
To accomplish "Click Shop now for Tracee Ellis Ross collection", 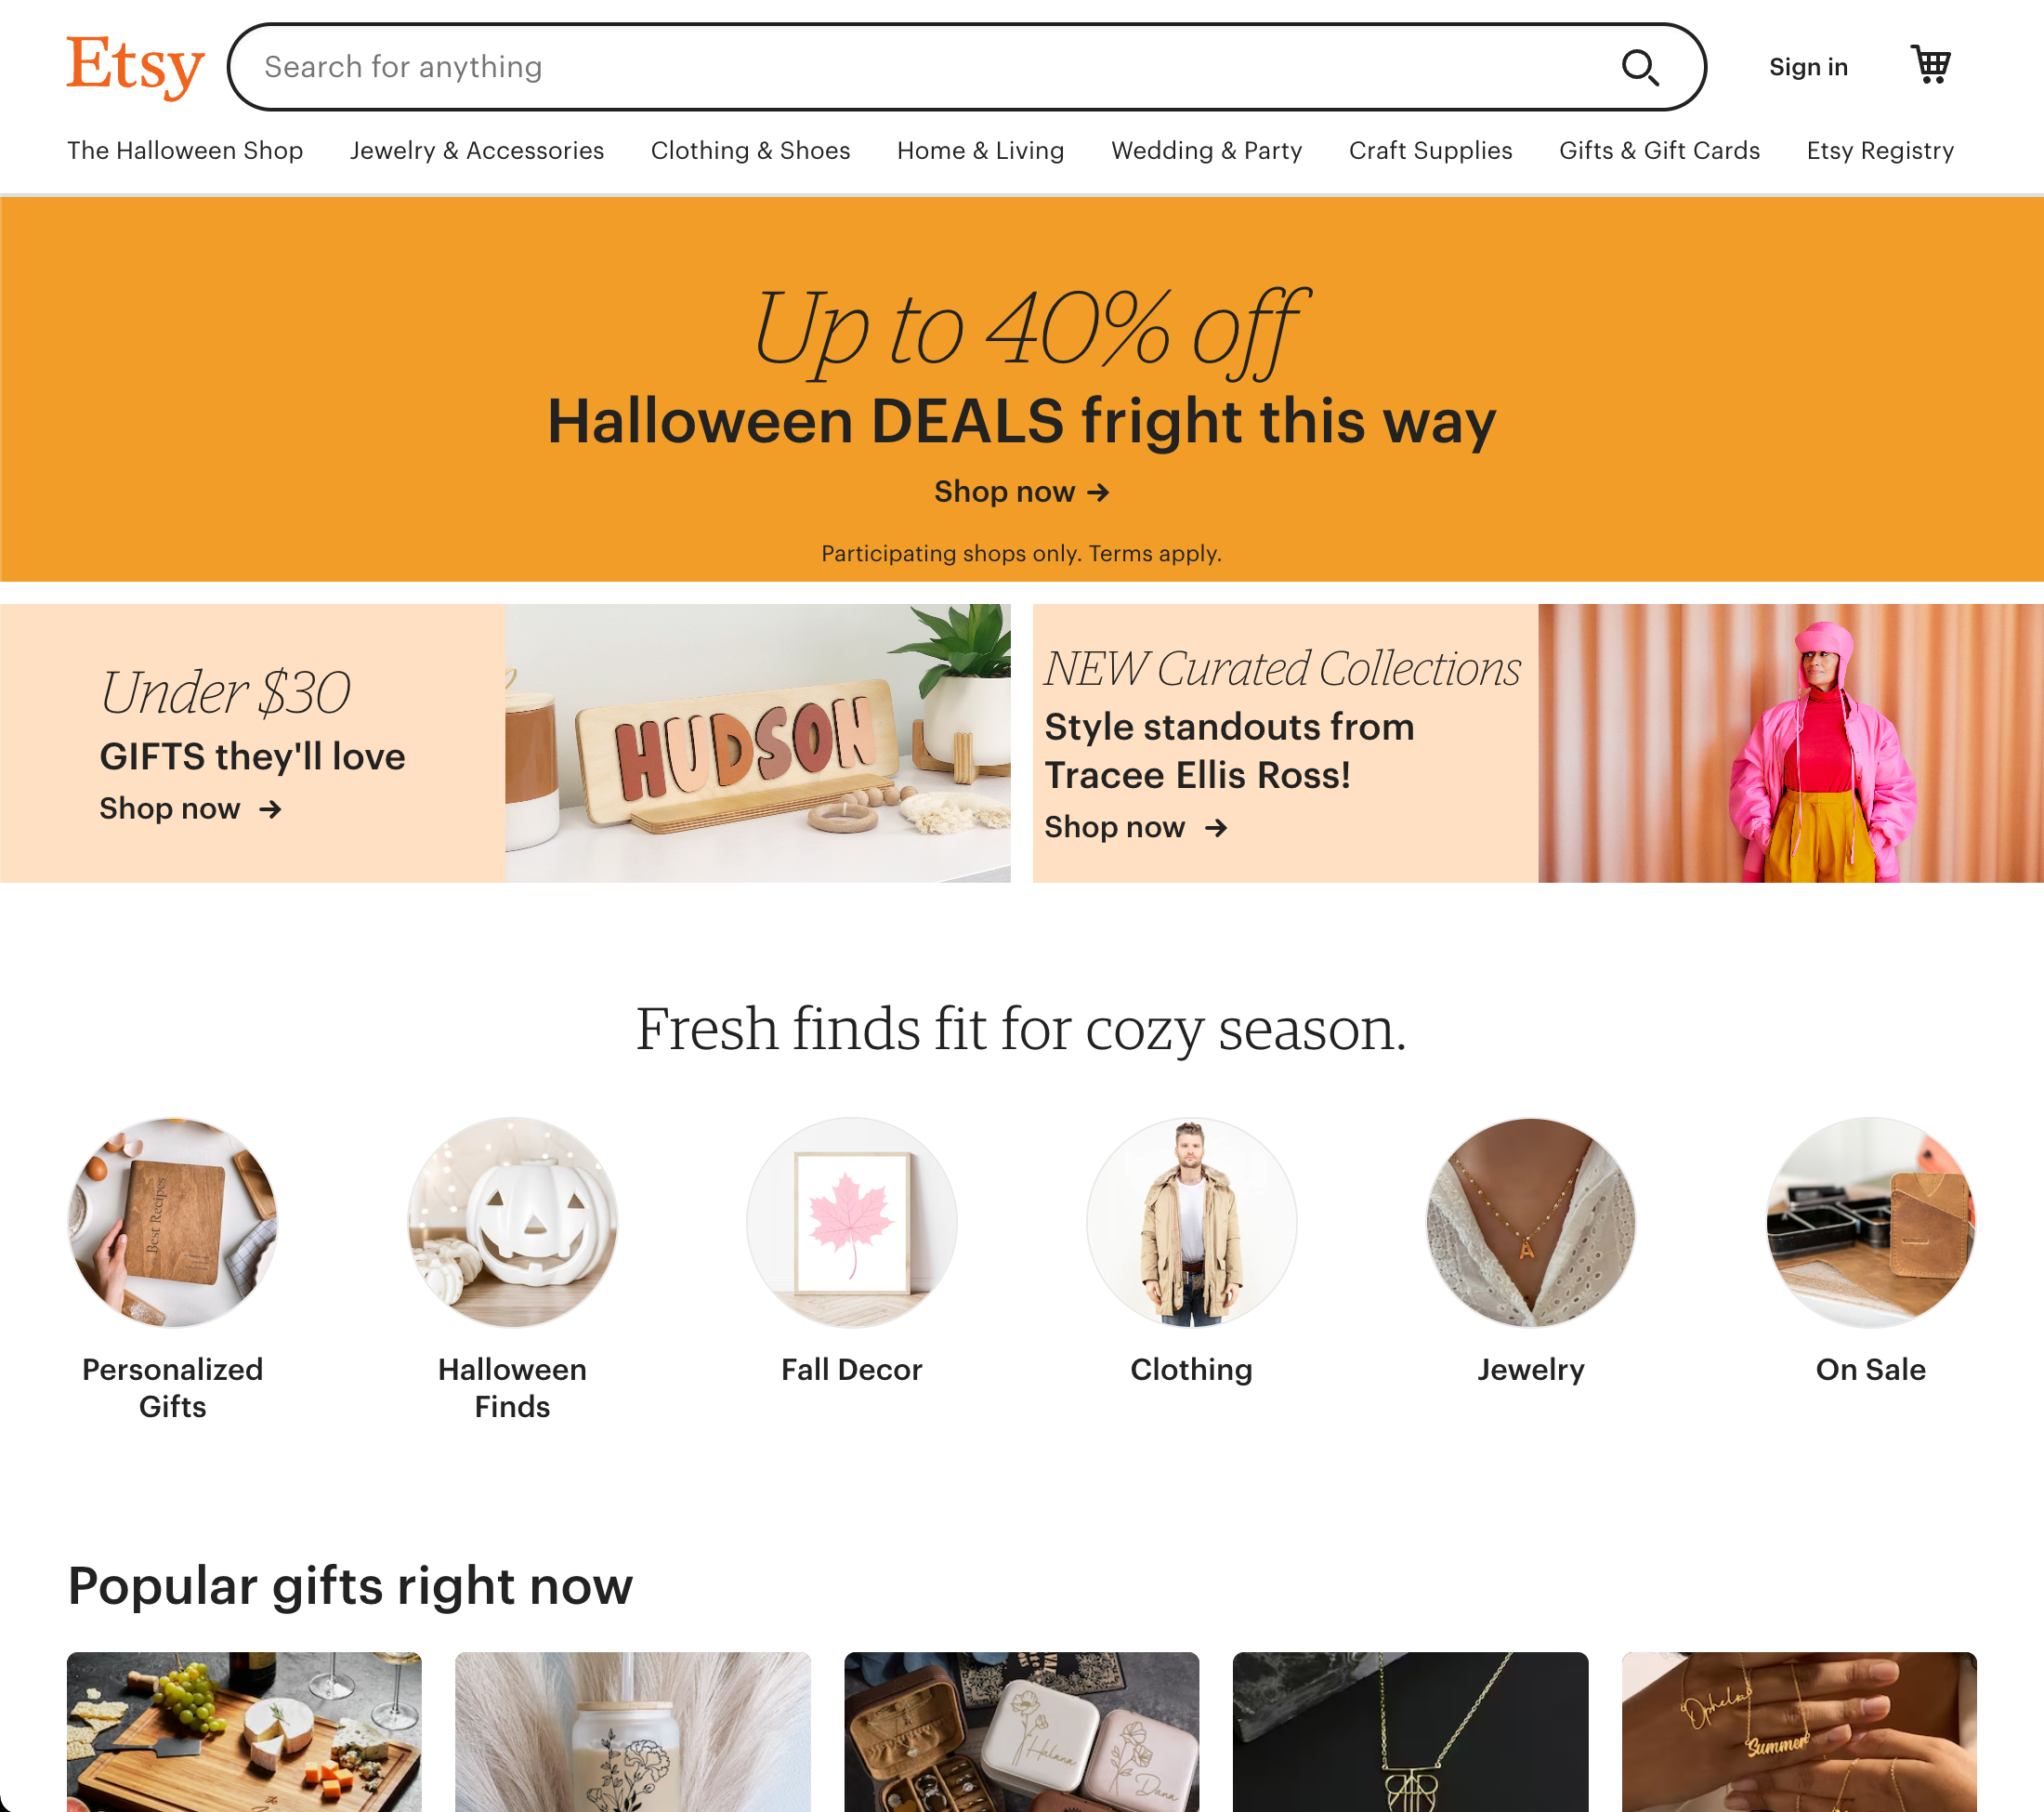I will (x=1135, y=827).
